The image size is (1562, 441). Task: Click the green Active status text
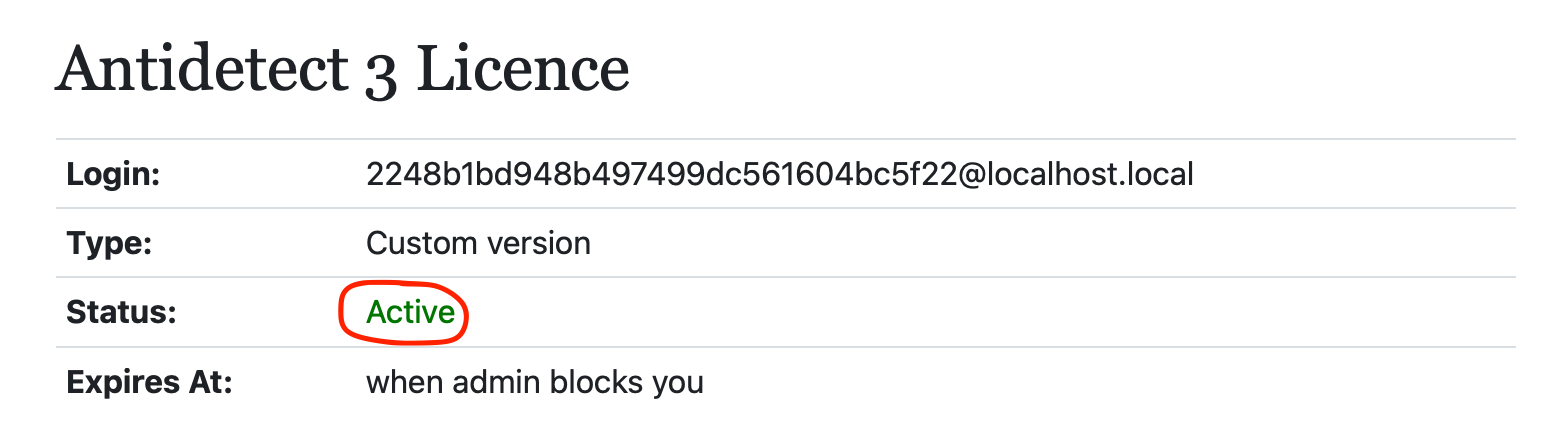click(410, 313)
